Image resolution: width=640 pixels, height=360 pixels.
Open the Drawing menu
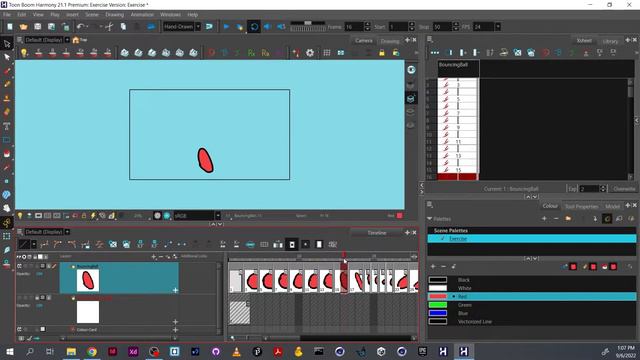[114, 14]
